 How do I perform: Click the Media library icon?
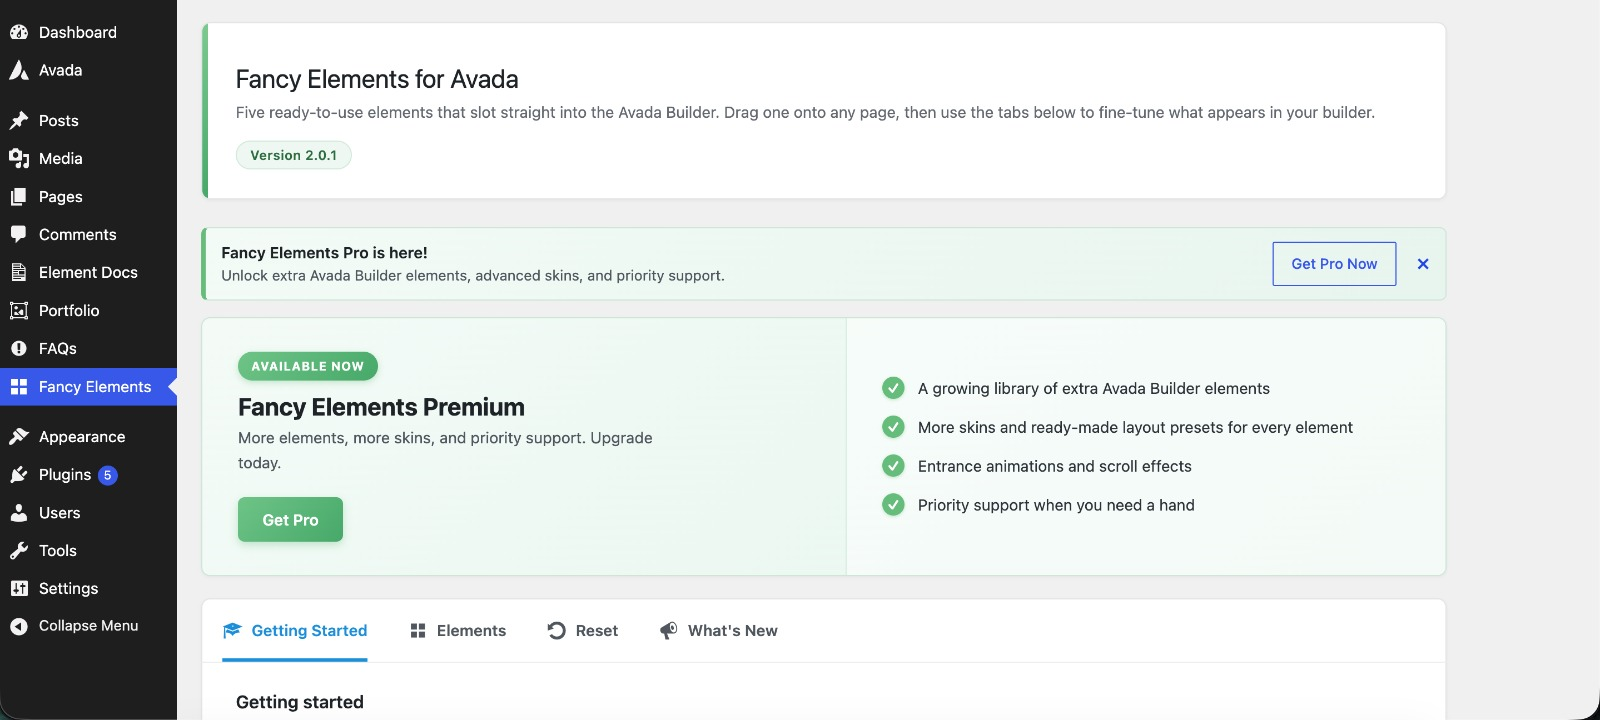click(x=18, y=158)
